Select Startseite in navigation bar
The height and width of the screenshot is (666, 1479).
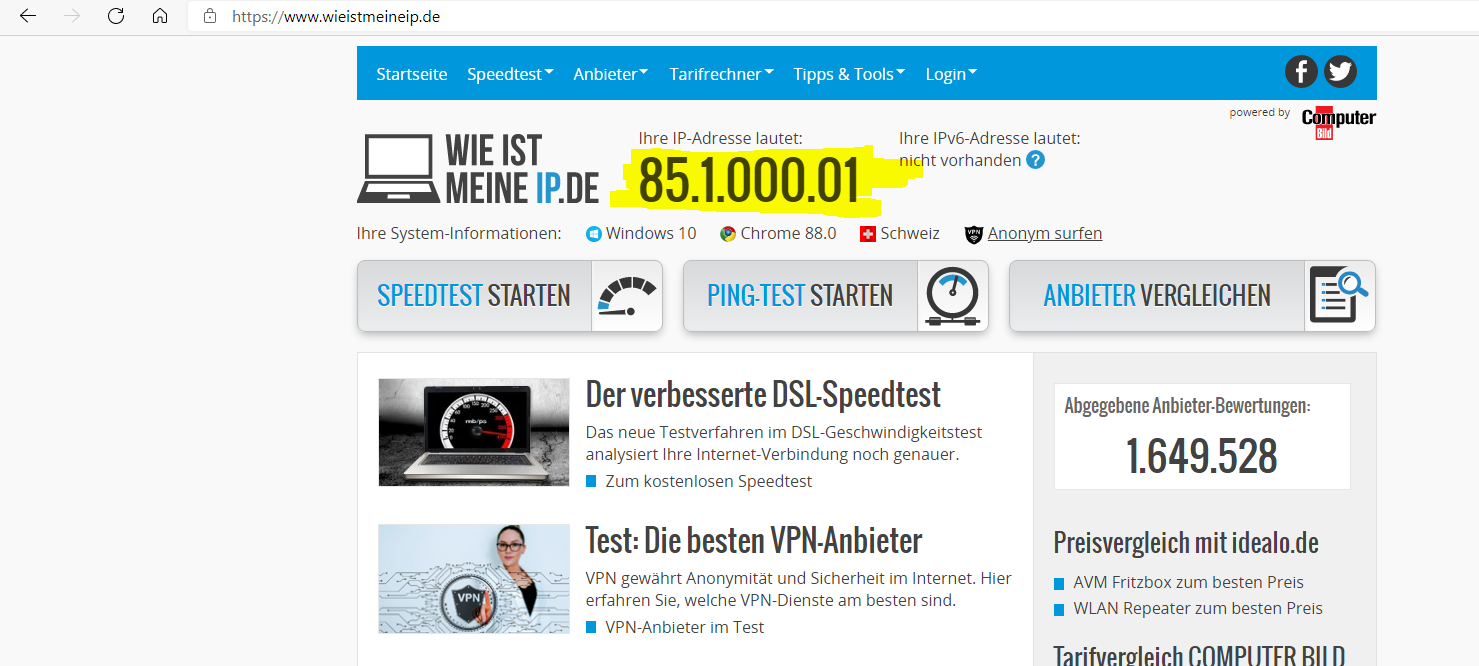[411, 74]
